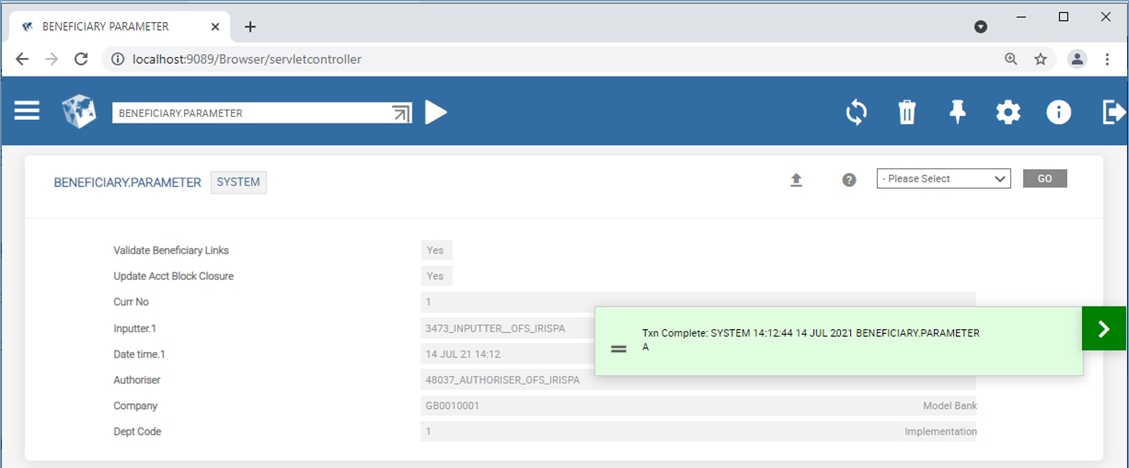
Task: Click the BENEFICIARY.PARAMETER command input field
Action: click(x=250, y=113)
